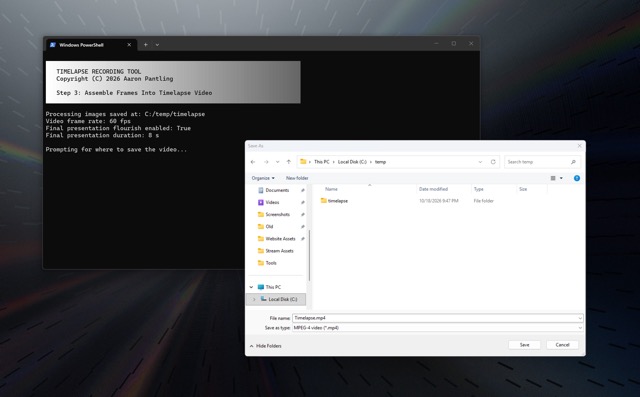Click the pin icon next to Old
Image resolution: width=640 pixels, height=397 pixels.
[x=302, y=226]
